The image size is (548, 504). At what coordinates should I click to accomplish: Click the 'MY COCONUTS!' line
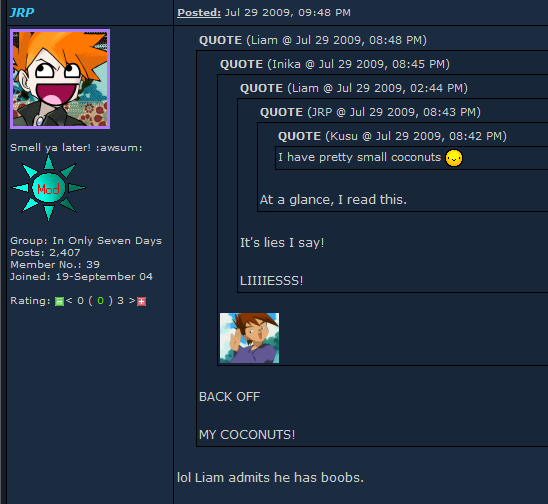coord(247,435)
